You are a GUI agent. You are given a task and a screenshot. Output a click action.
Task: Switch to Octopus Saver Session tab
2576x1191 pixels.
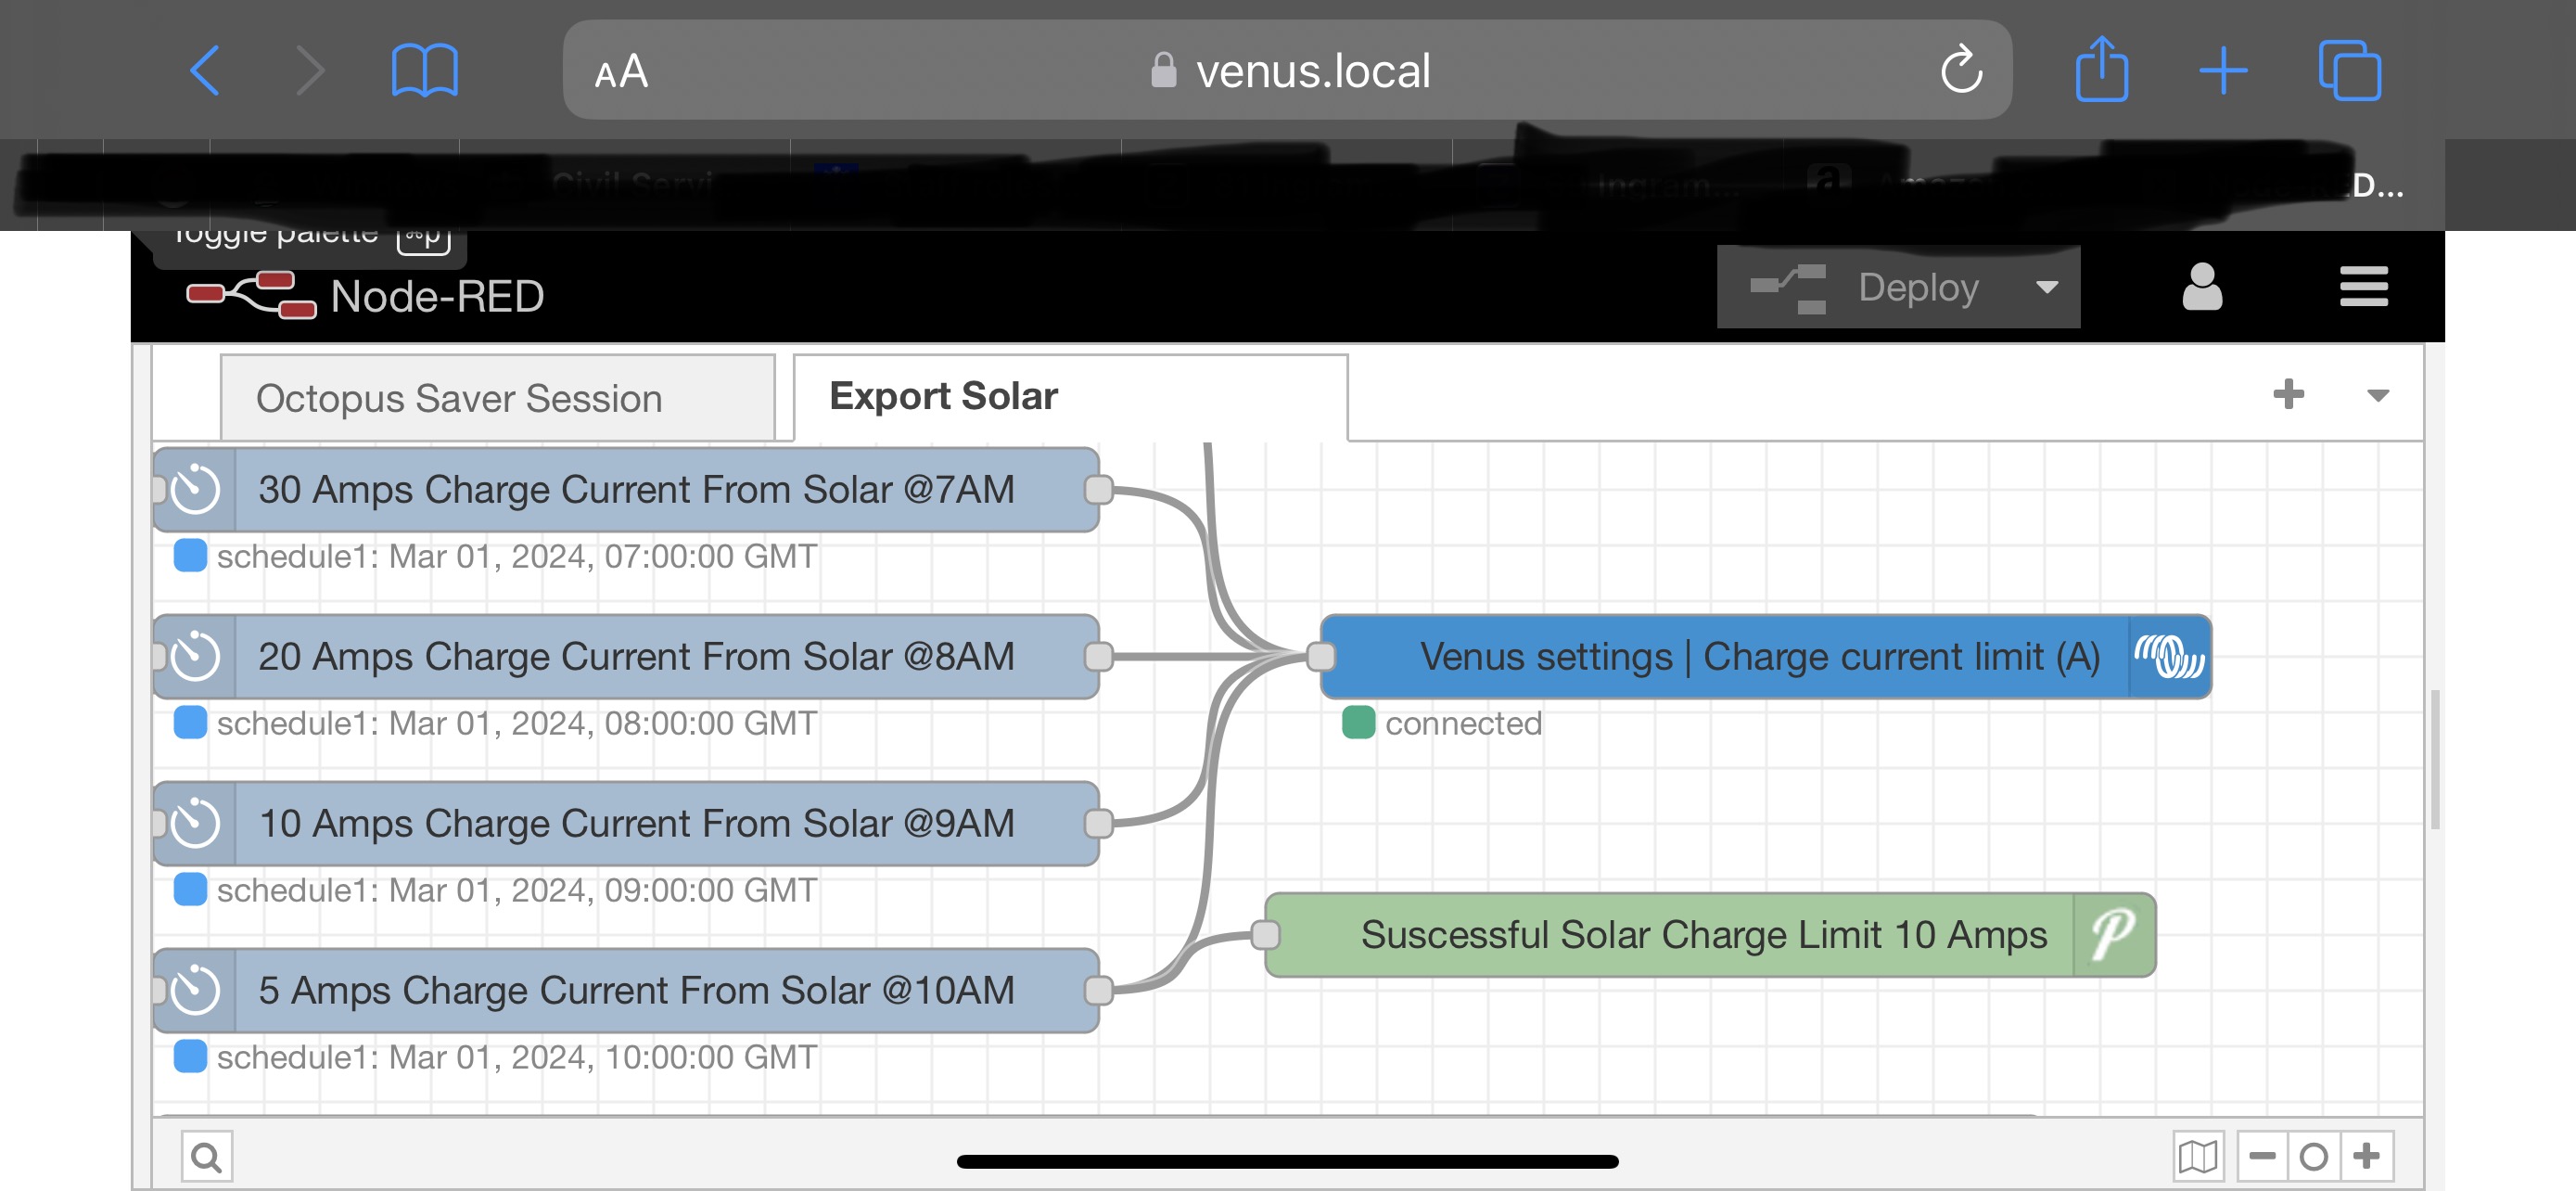[x=497, y=398]
